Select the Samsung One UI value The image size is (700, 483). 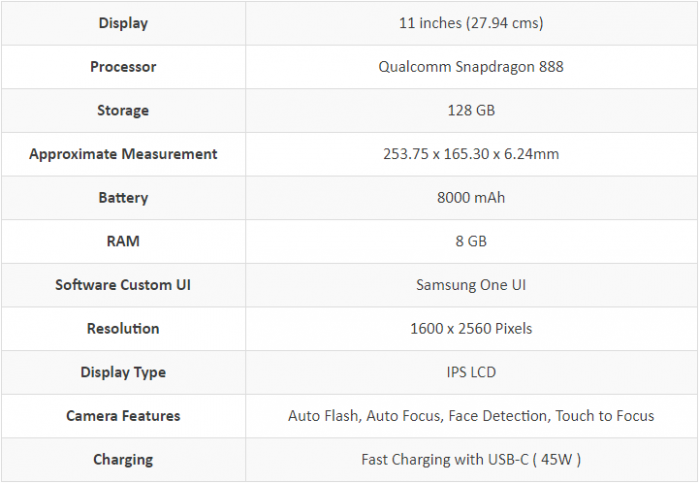click(x=471, y=285)
